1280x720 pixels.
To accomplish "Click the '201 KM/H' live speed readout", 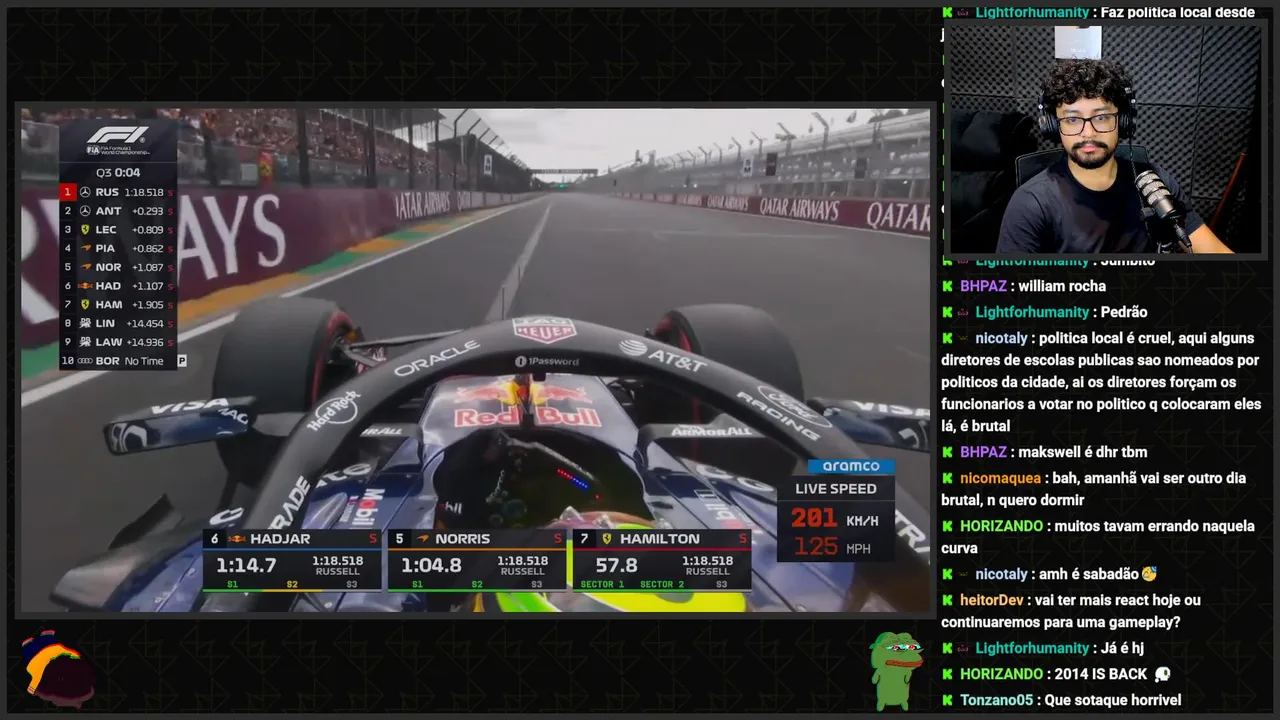I will [x=835, y=518].
